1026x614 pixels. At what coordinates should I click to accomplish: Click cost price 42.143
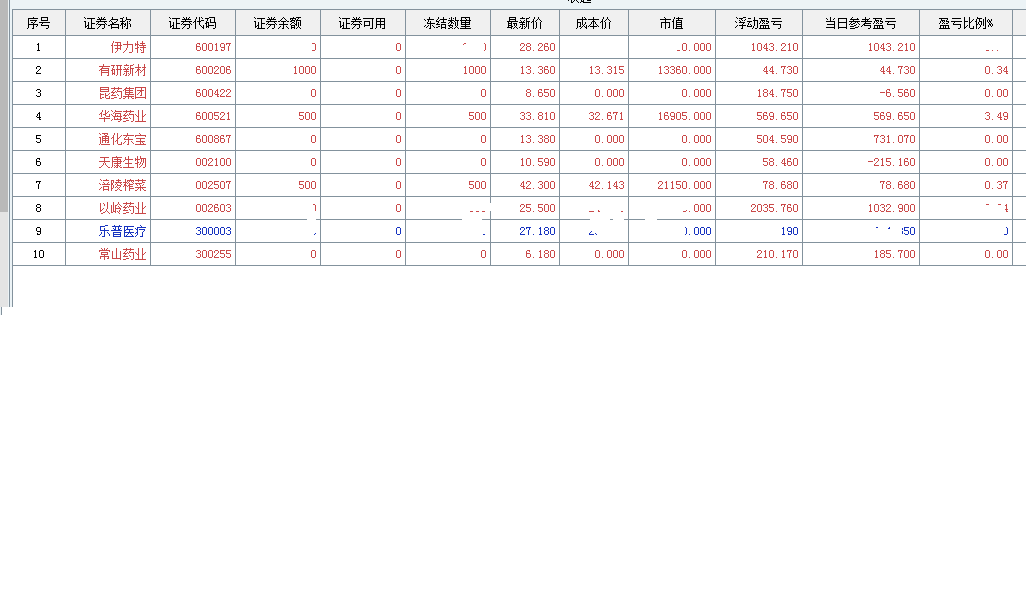pos(607,185)
